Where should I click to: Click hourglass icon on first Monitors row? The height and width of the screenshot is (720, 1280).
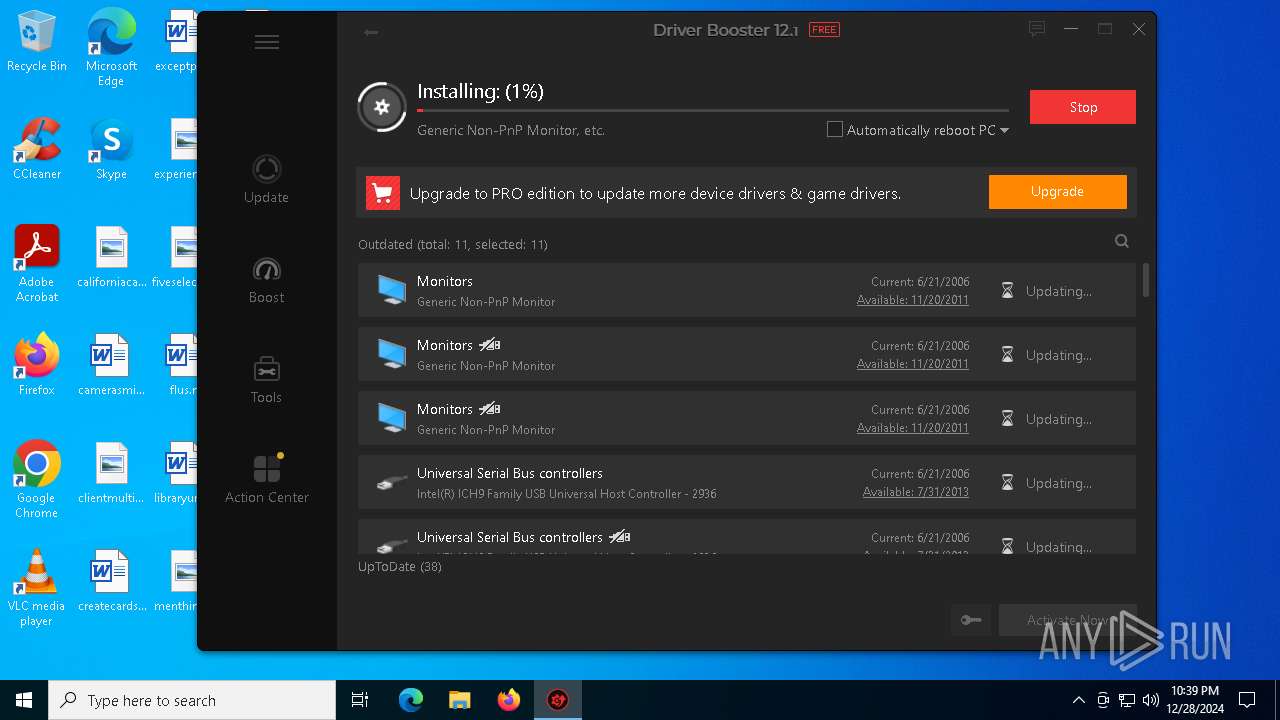tap(1008, 291)
